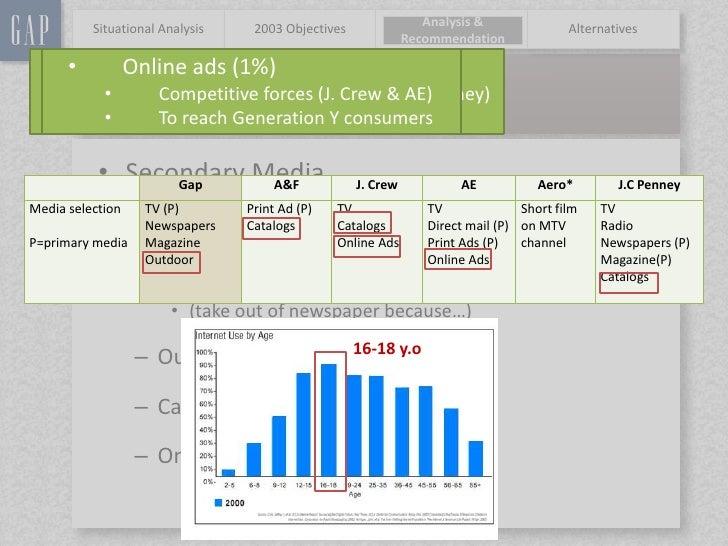Click 'Catalogs' in J.C Penney column
The width and height of the screenshot is (728, 546).
pyautogui.click(x=624, y=277)
